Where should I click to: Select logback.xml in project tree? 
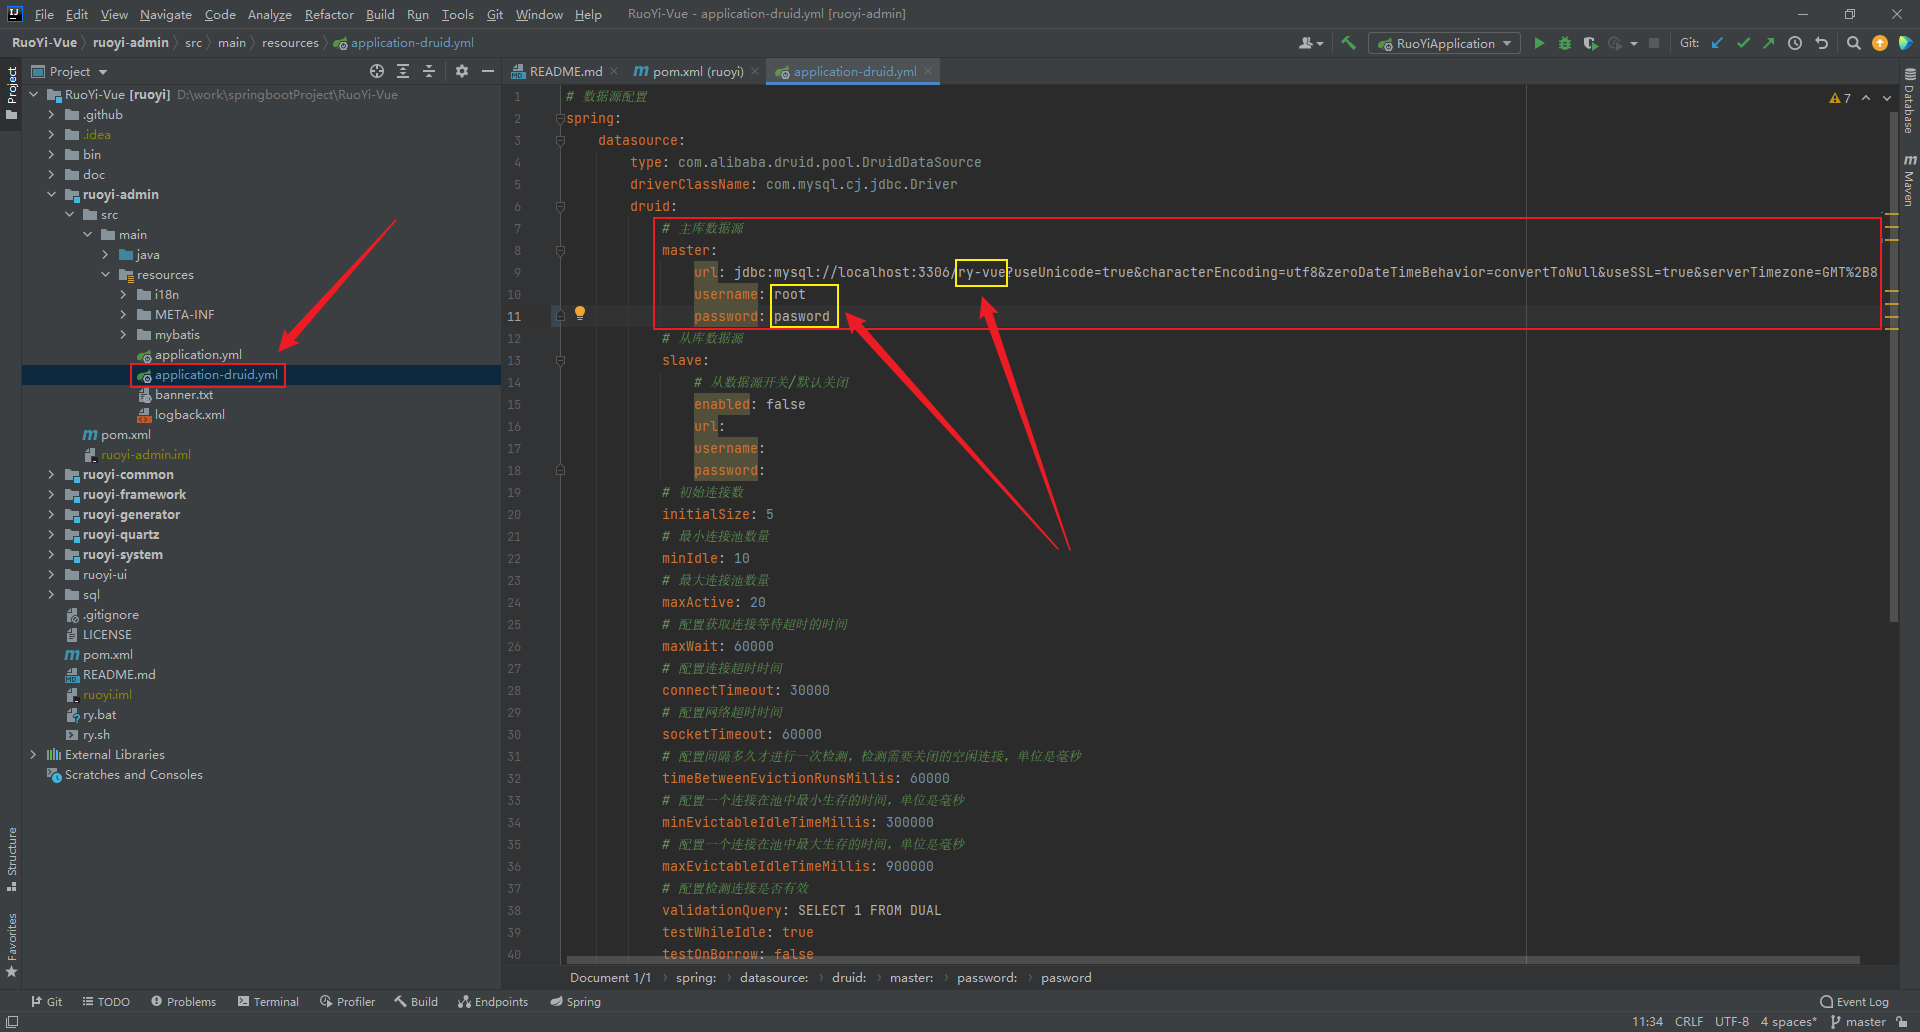point(189,414)
